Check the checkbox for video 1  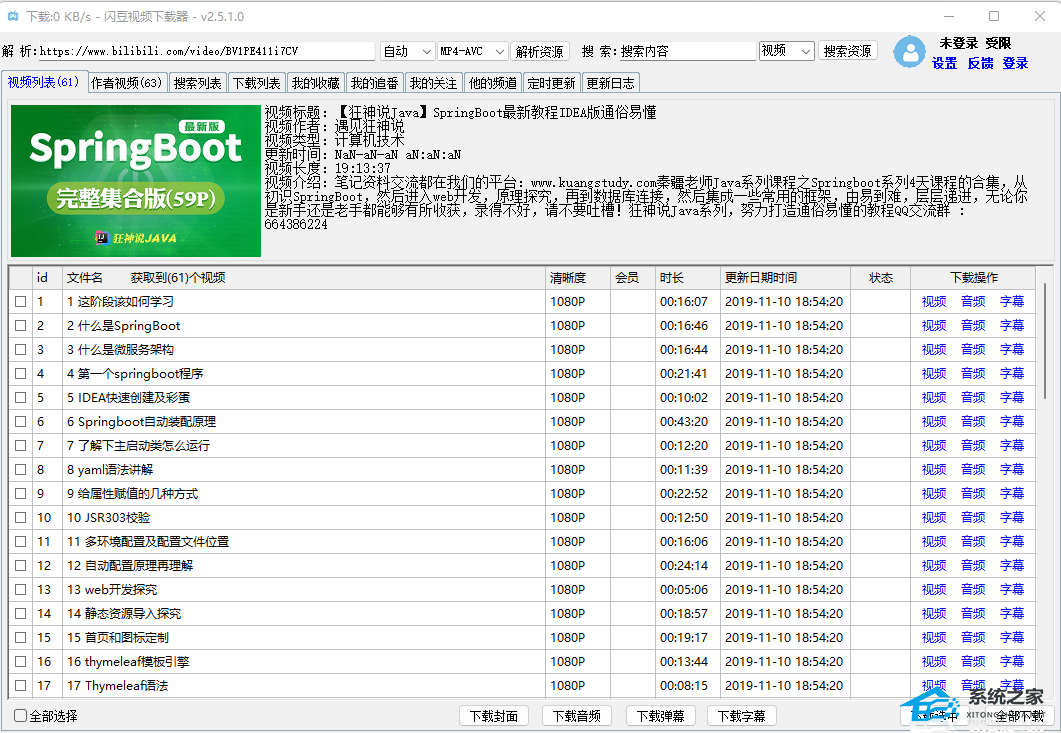pyautogui.click(x=21, y=301)
